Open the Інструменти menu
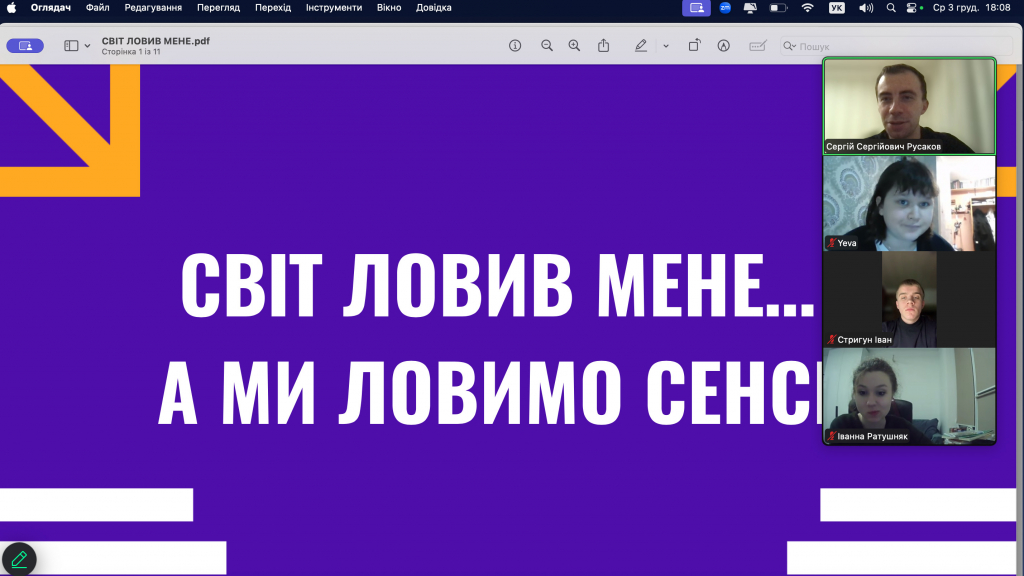 pyautogui.click(x=334, y=8)
